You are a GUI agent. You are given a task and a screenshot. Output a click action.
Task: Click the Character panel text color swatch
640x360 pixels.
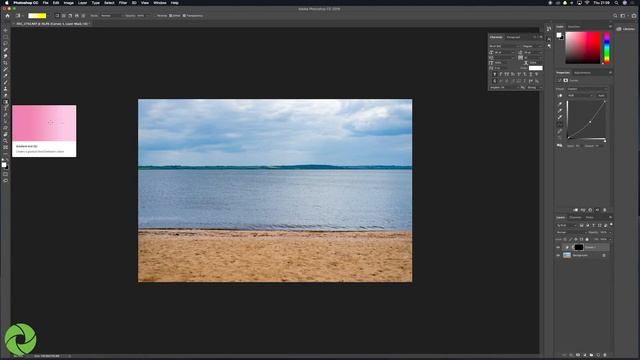(x=536, y=68)
